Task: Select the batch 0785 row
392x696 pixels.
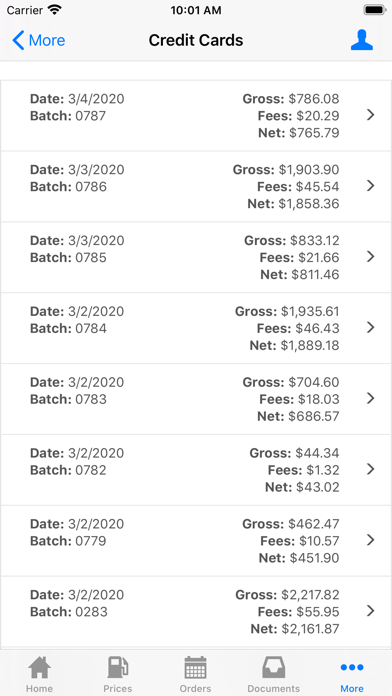Action: click(196, 257)
